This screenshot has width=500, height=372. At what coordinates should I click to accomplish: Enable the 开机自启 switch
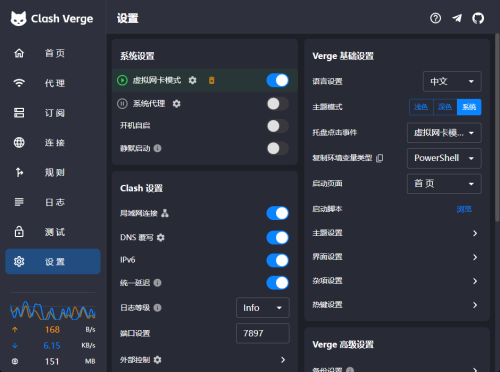[x=277, y=126]
